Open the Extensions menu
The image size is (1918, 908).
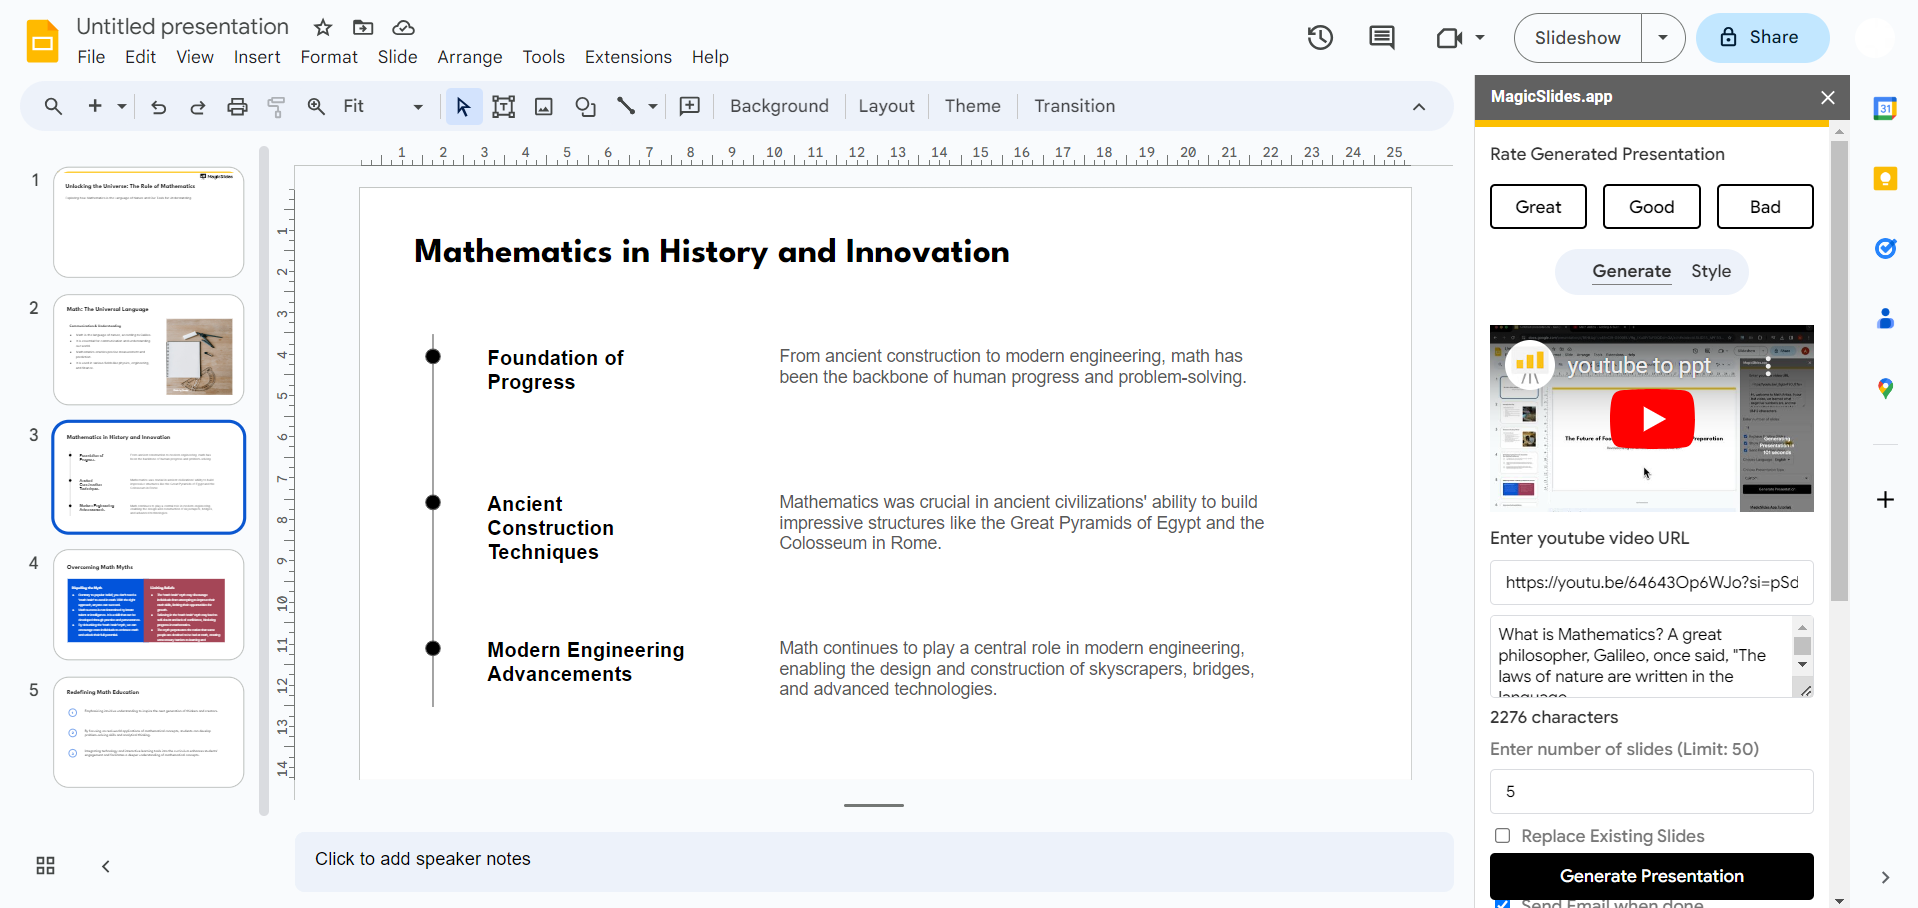tap(628, 57)
